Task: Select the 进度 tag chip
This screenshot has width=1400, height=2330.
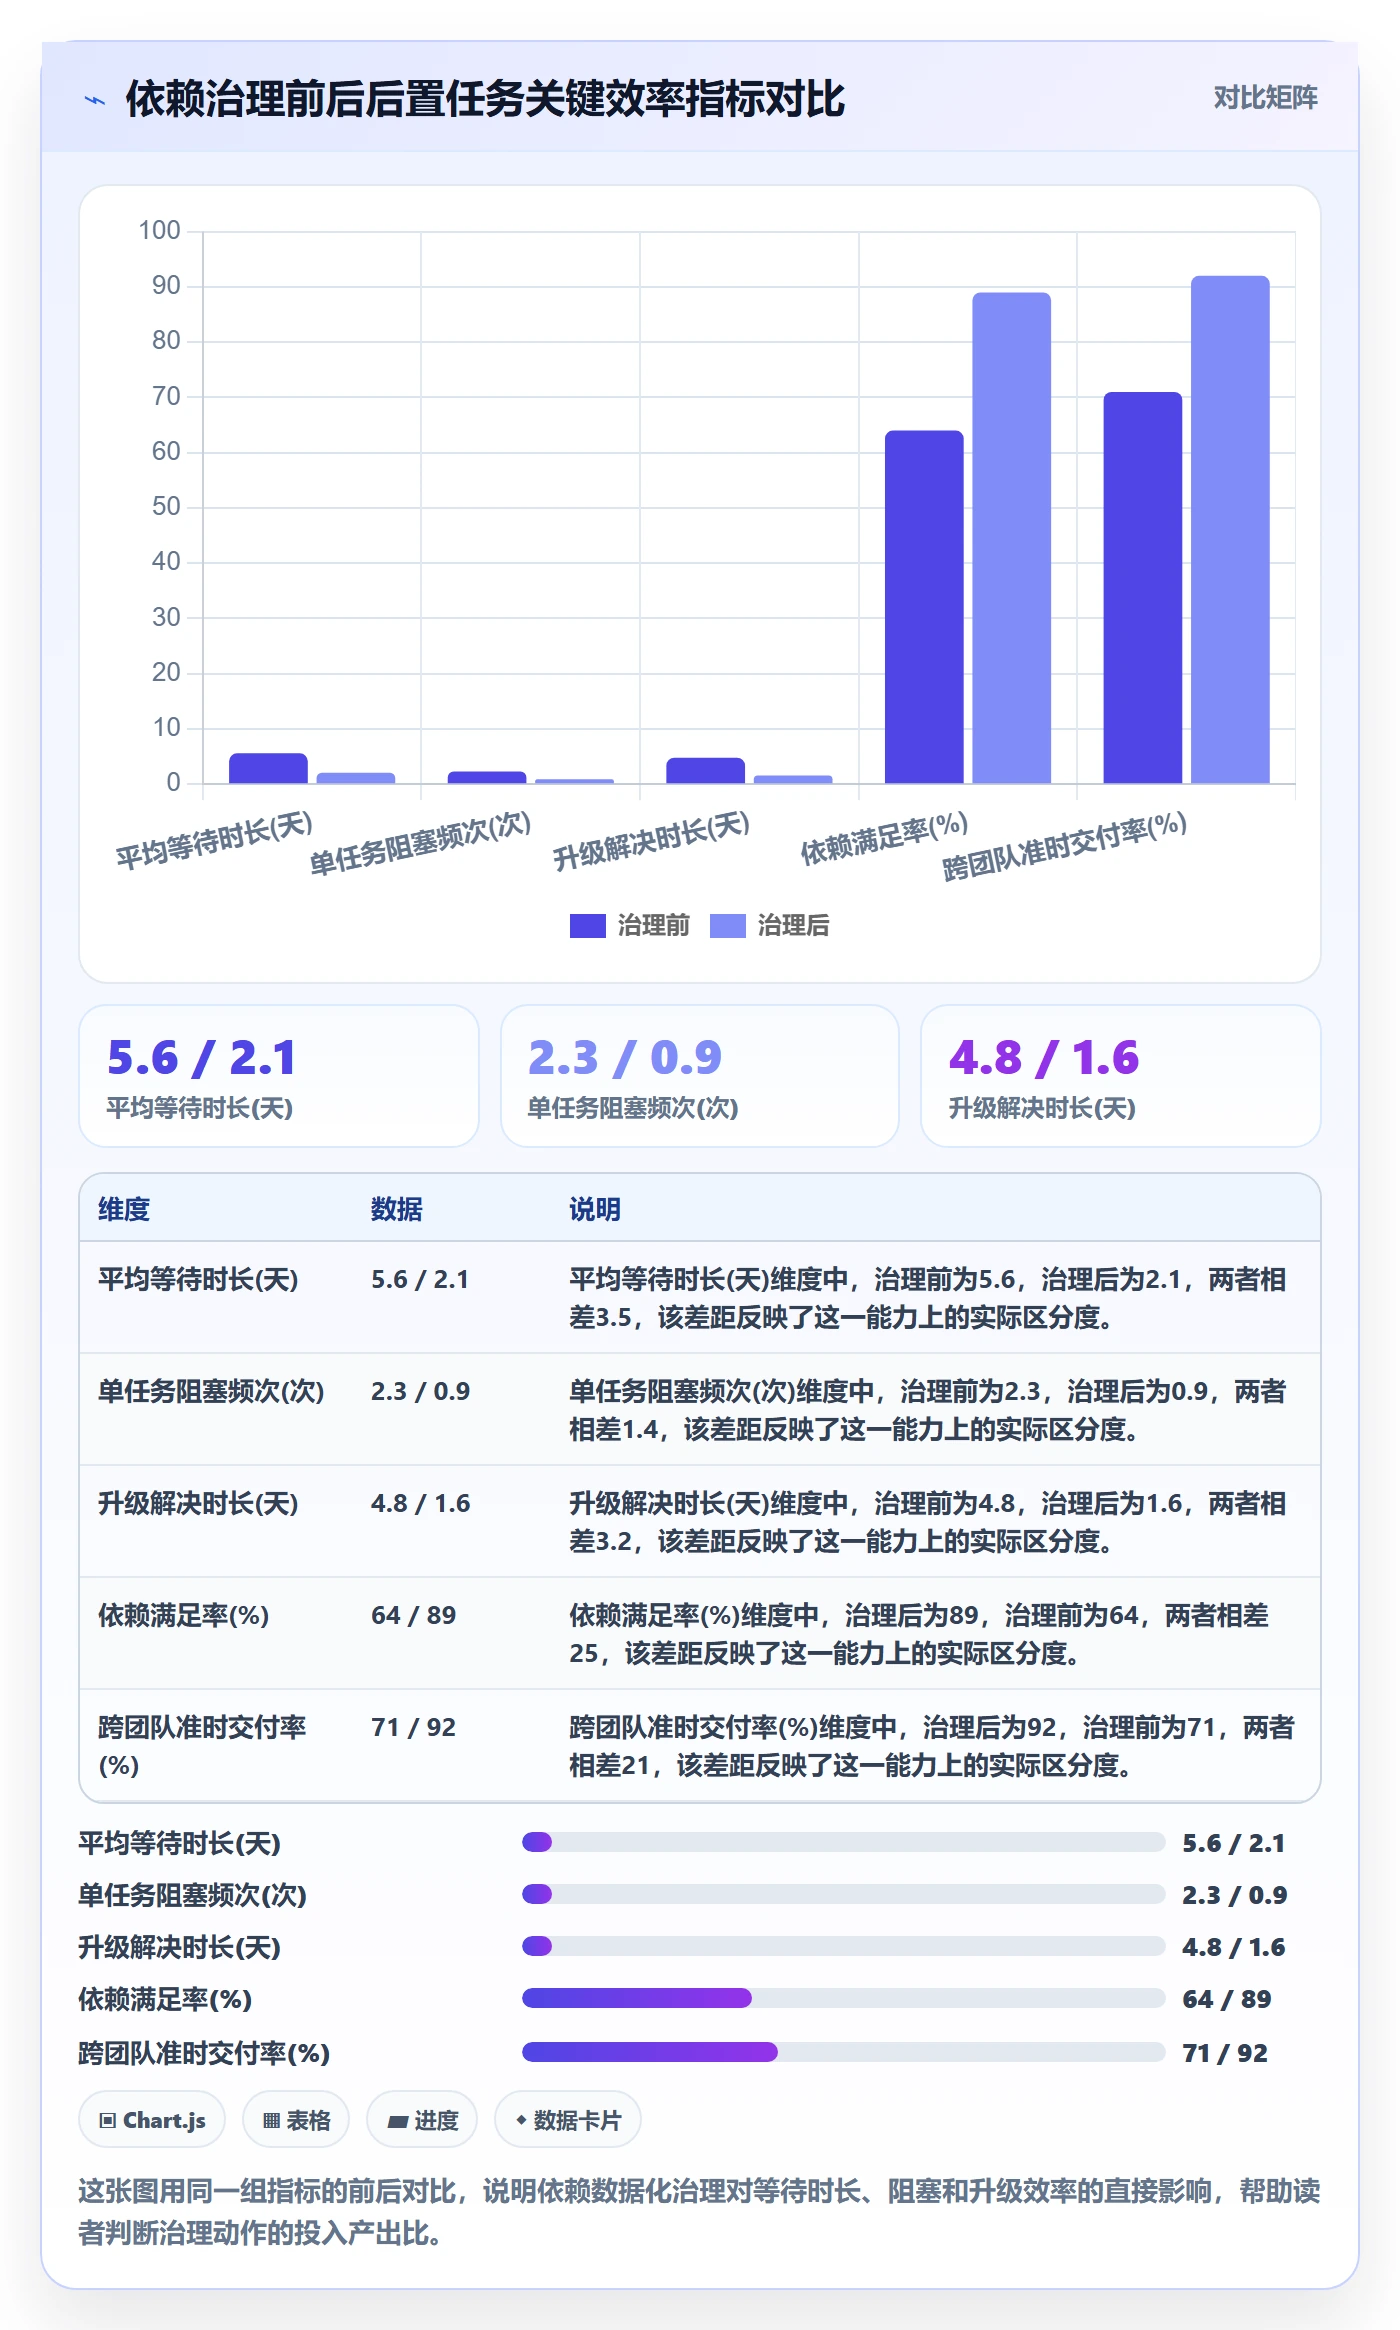Action: pyautogui.click(x=422, y=2120)
